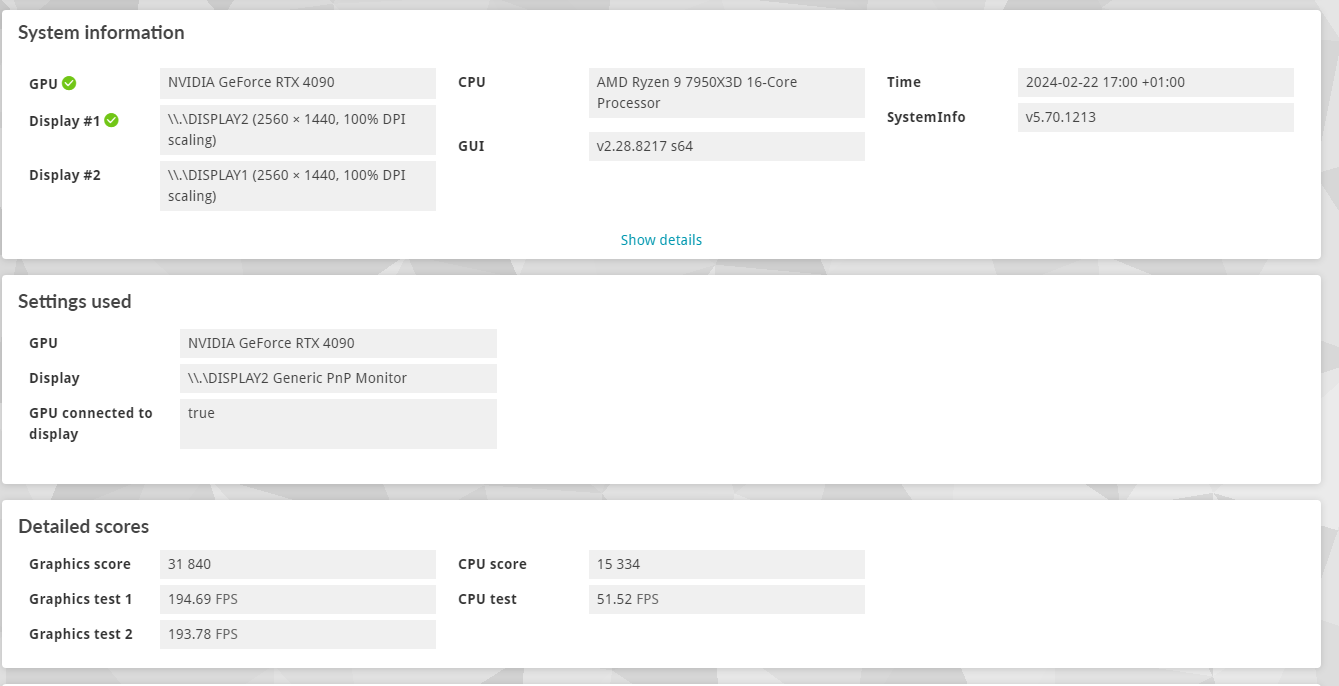
Task: Click the CPU score label
Action: pyautogui.click(x=492, y=564)
